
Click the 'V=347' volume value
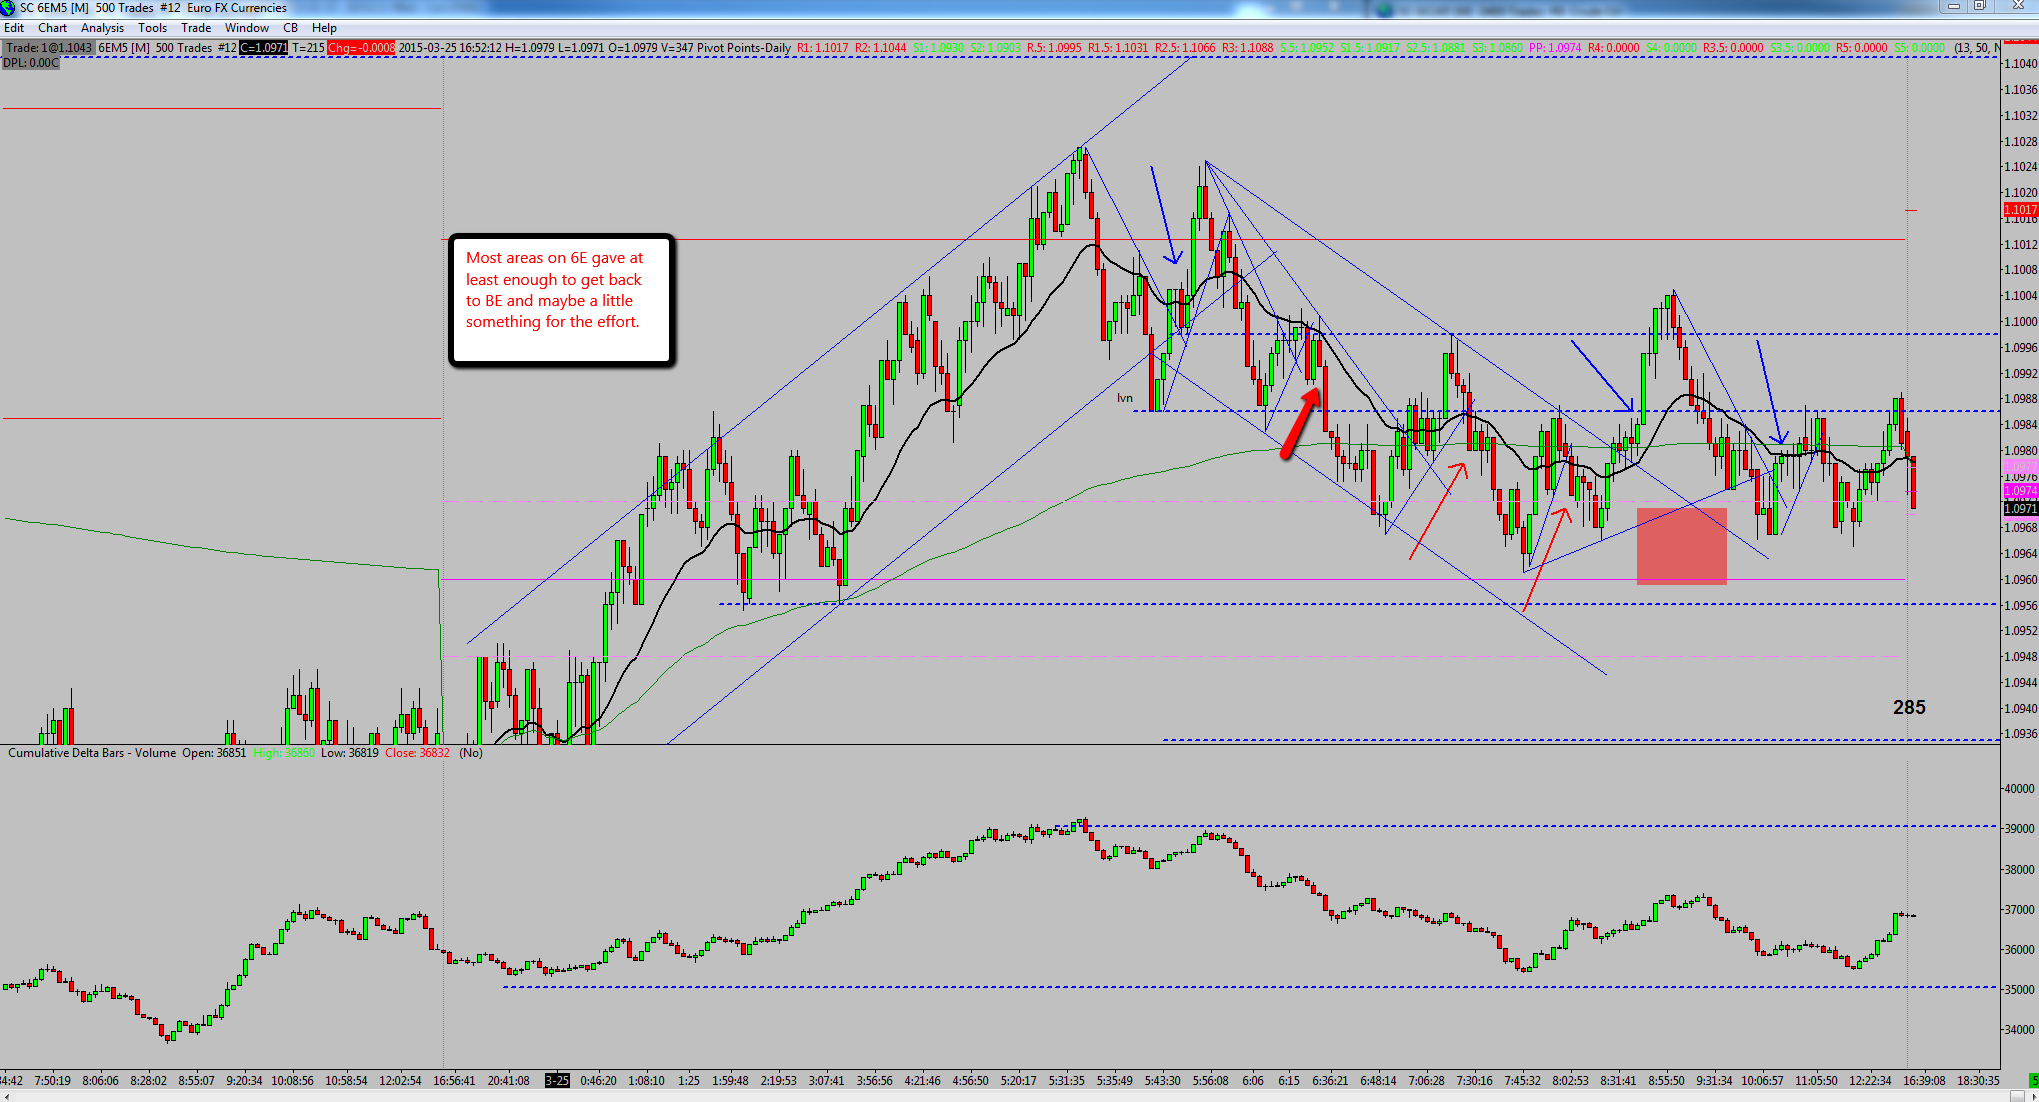click(x=678, y=47)
